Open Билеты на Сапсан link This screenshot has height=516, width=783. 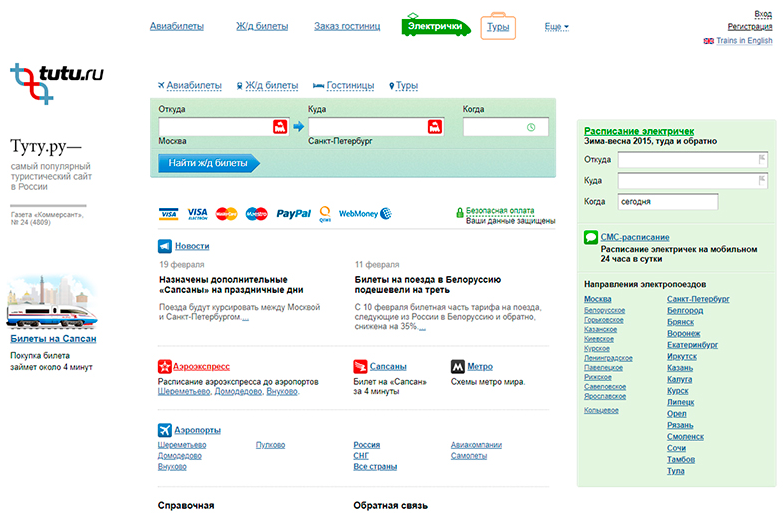point(53,339)
